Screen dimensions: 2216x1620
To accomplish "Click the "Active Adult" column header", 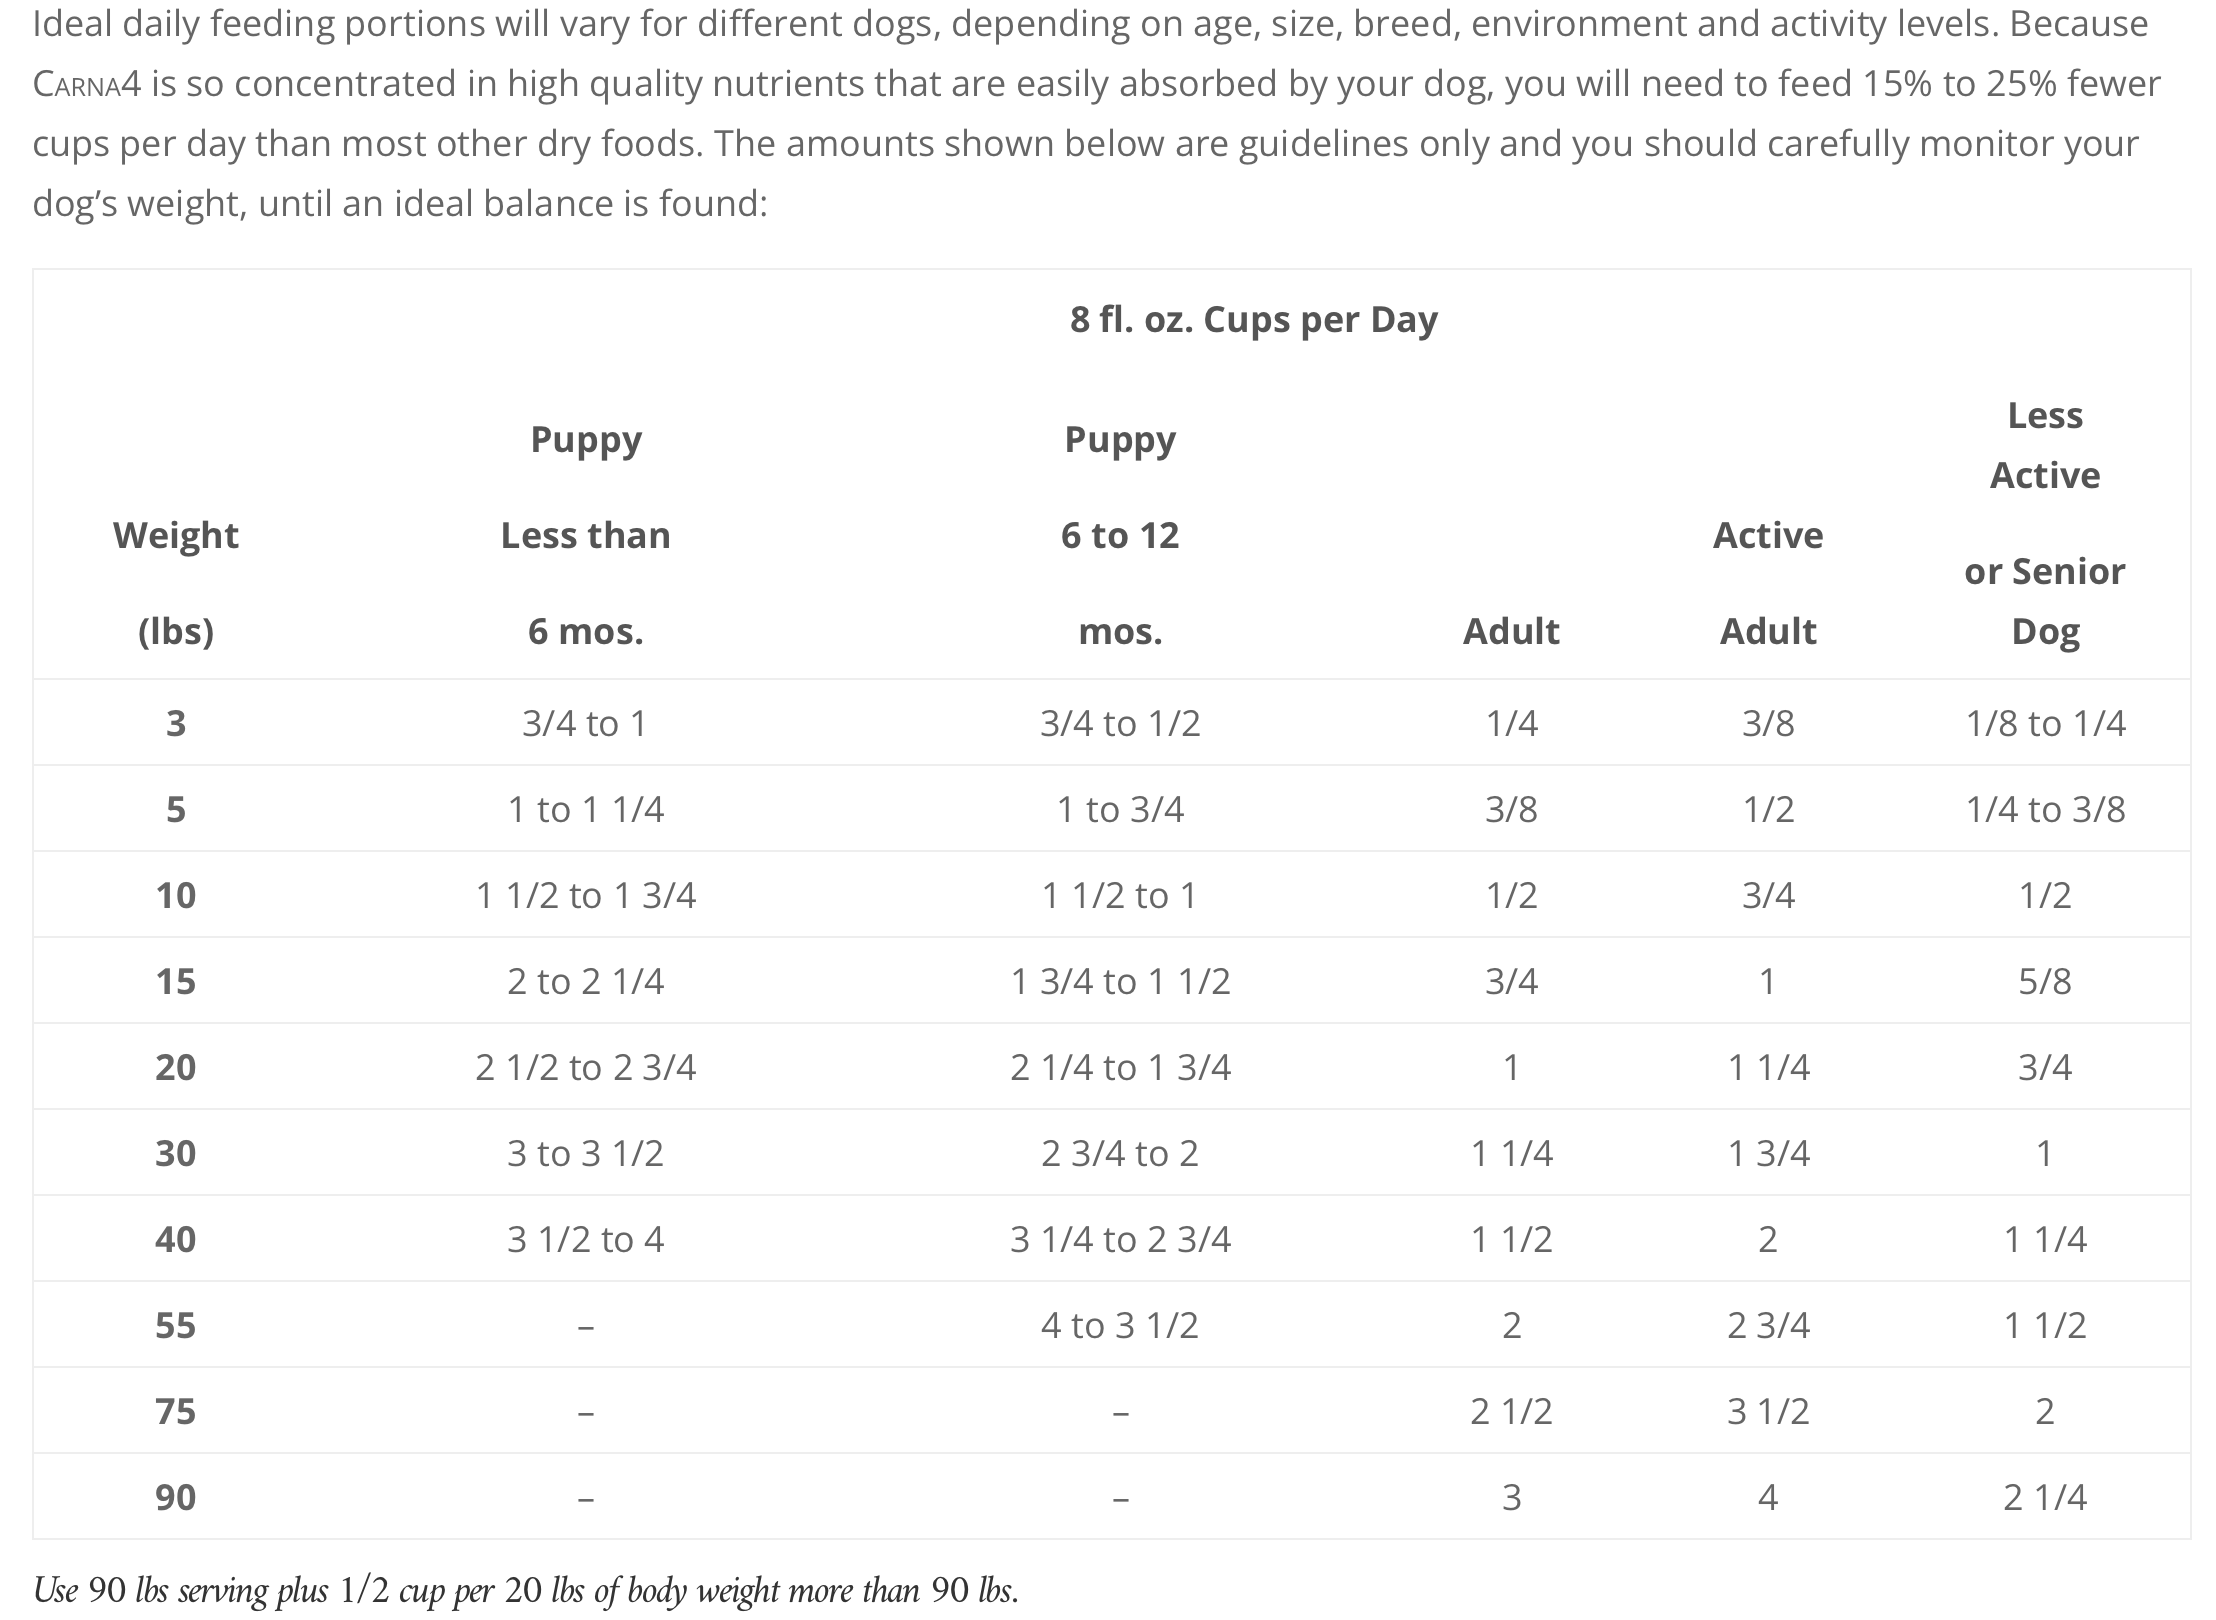I will [x=1767, y=582].
